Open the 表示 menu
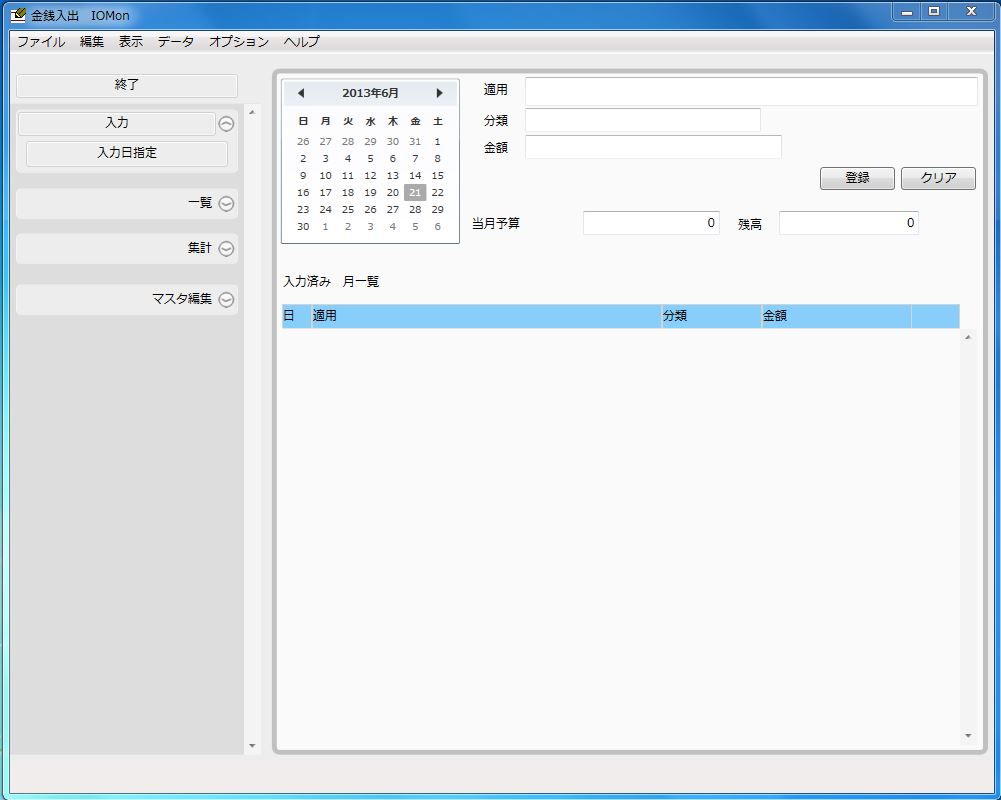The height and width of the screenshot is (800, 1001). tap(131, 42)
